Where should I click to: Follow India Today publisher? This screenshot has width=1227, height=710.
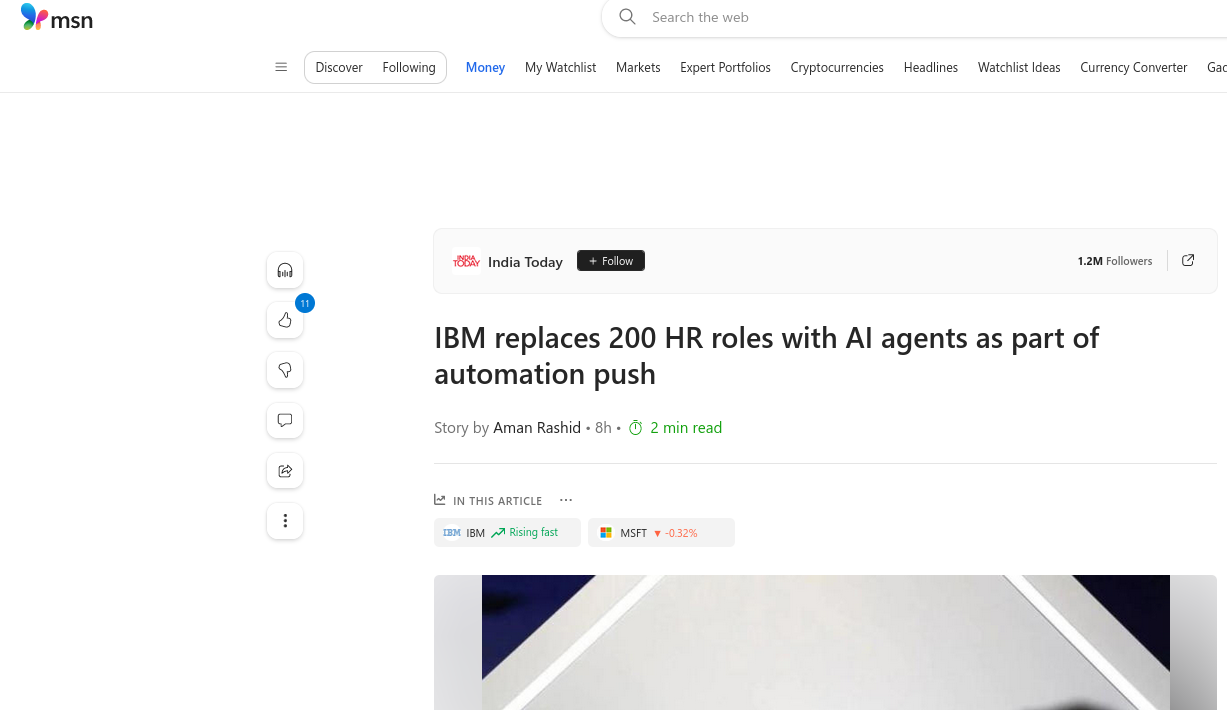611,261
